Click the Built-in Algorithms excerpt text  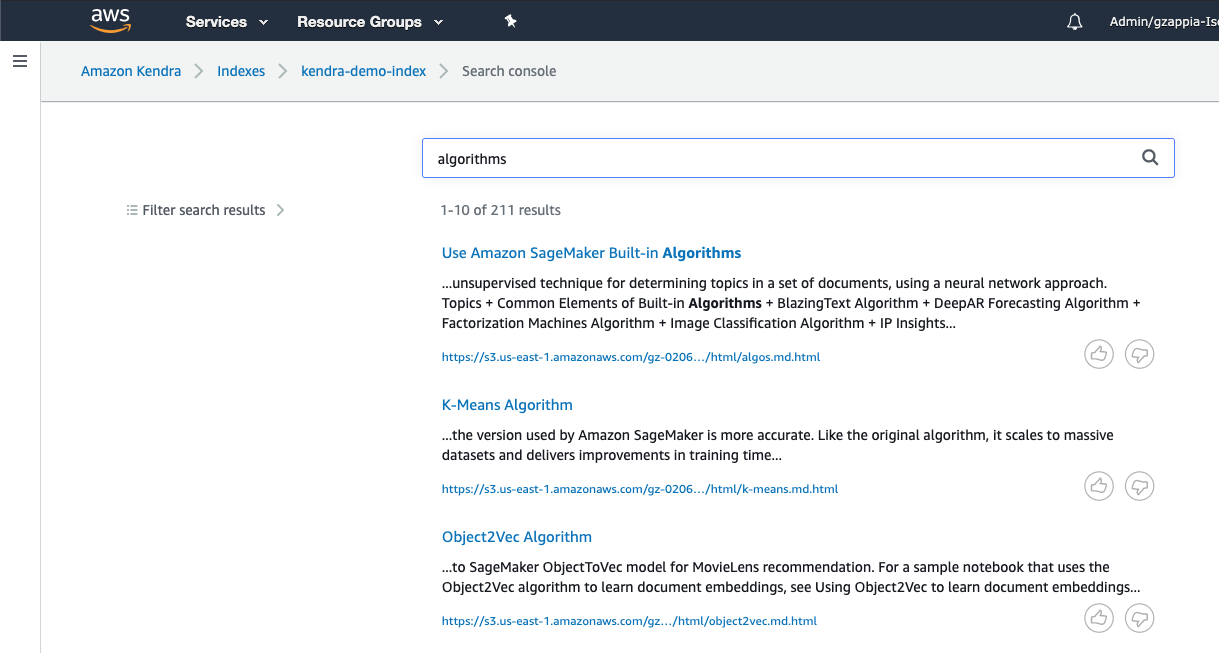click(791, 303)
